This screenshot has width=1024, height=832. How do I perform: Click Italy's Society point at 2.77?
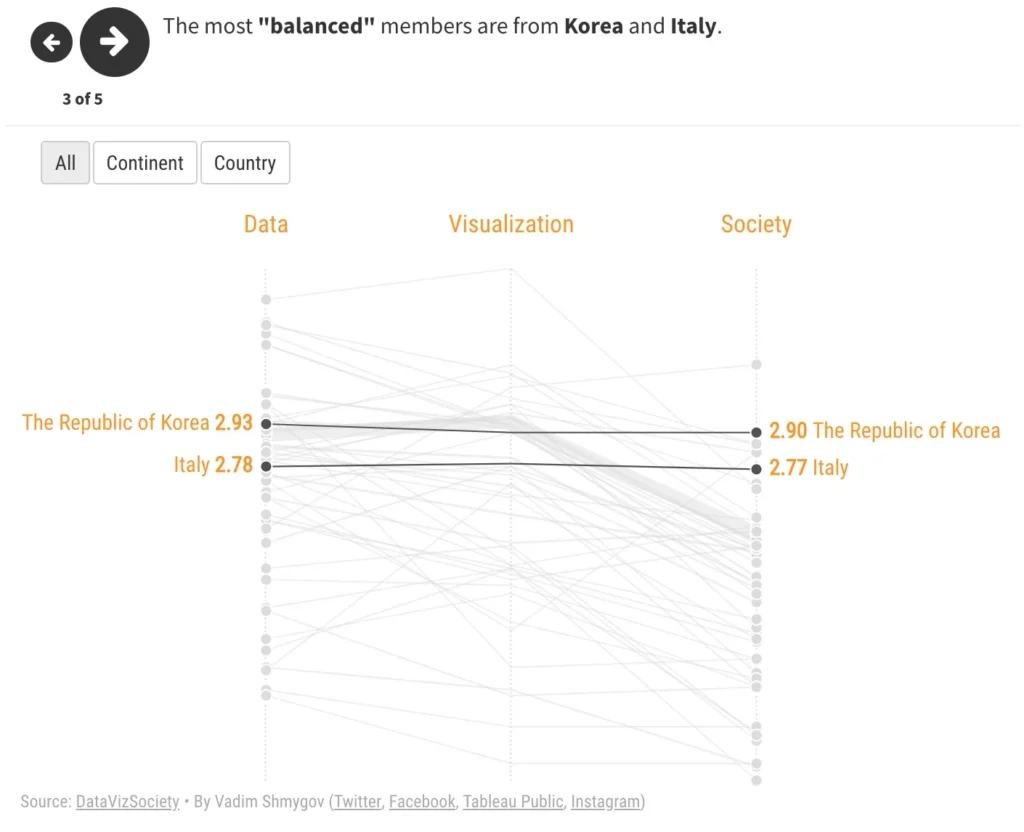[756, 469]
